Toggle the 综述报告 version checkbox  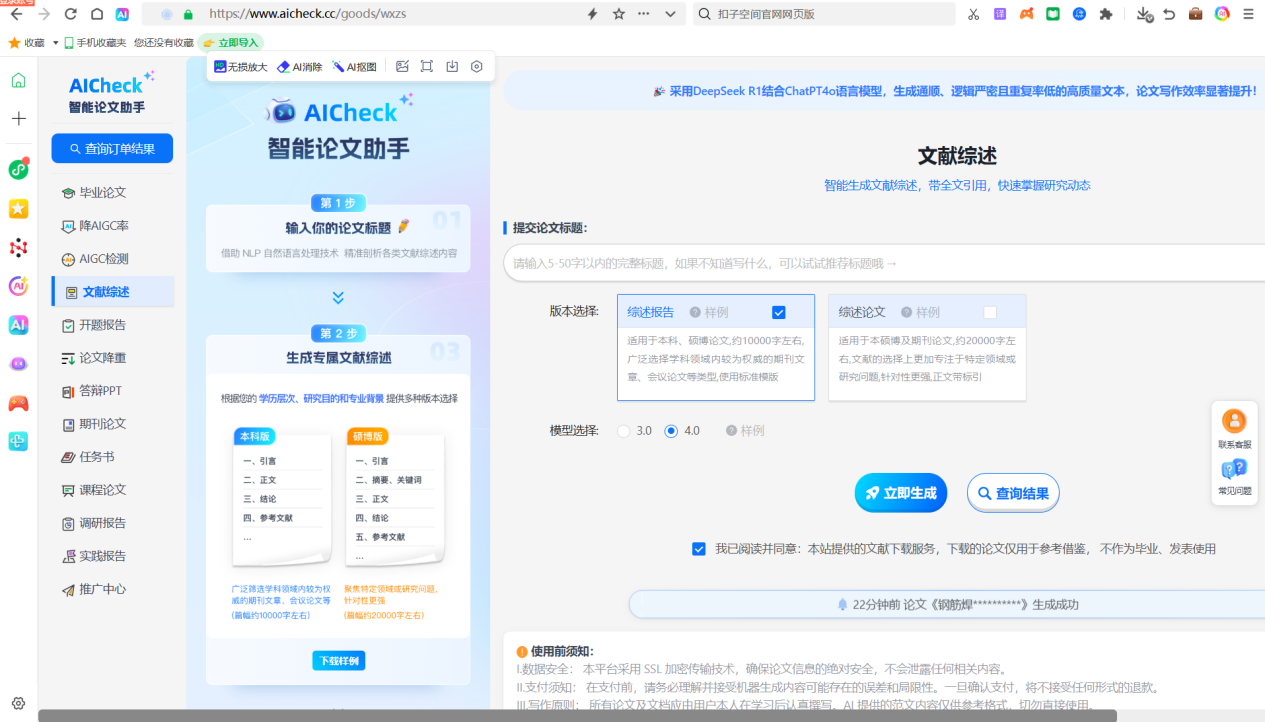click(x=779, y=312)
